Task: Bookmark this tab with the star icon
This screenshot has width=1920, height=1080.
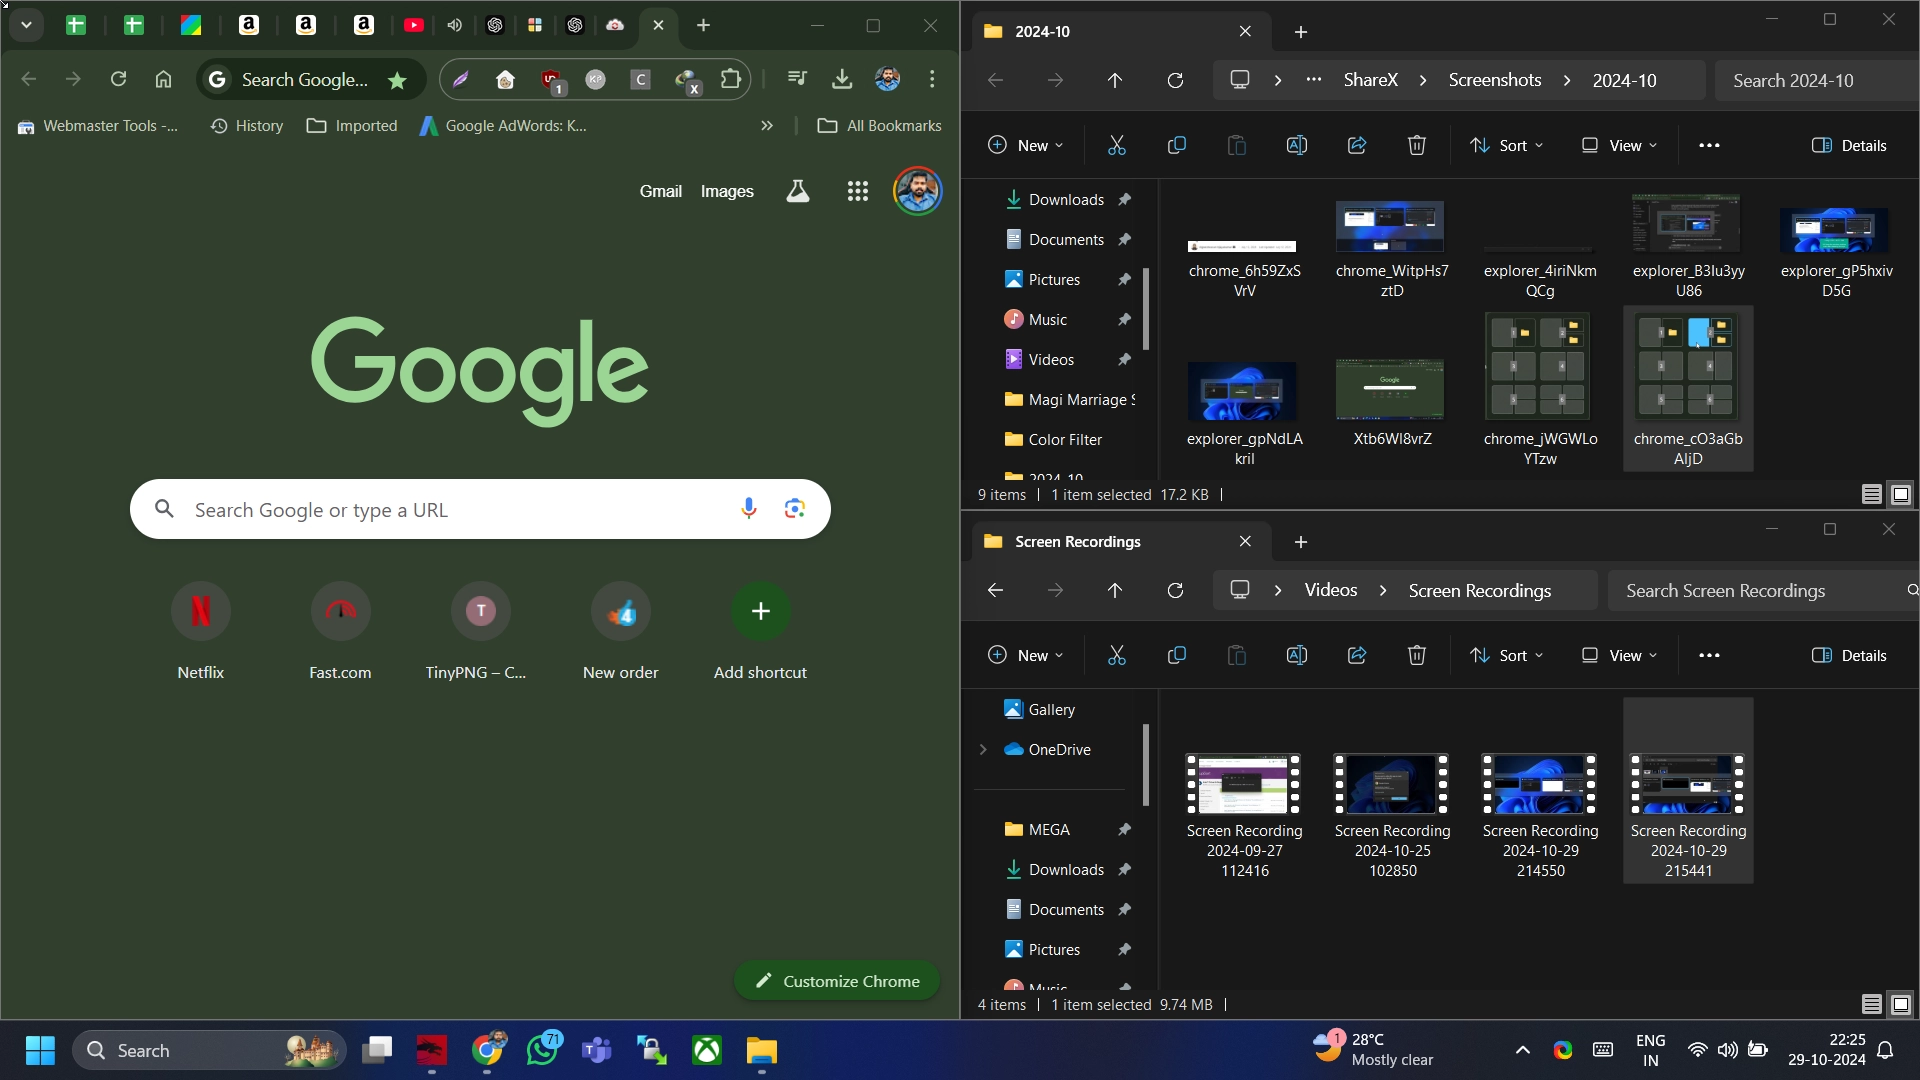Action: 397,80
